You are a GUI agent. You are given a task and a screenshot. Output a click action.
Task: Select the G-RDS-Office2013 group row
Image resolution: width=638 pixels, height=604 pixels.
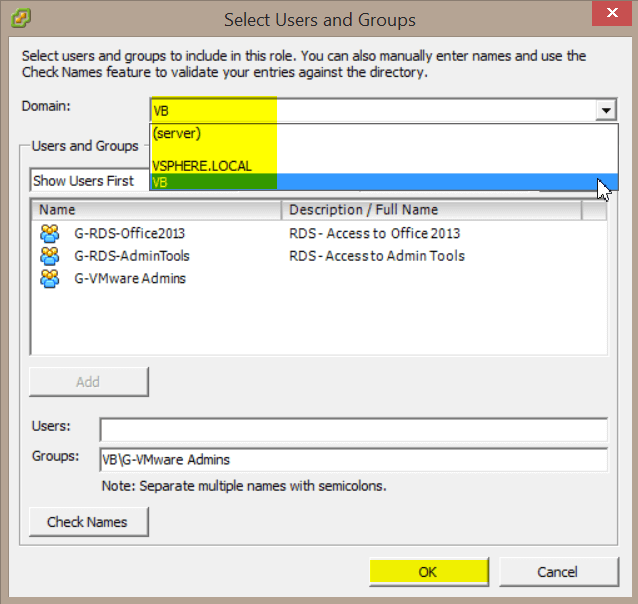point(319,233)
